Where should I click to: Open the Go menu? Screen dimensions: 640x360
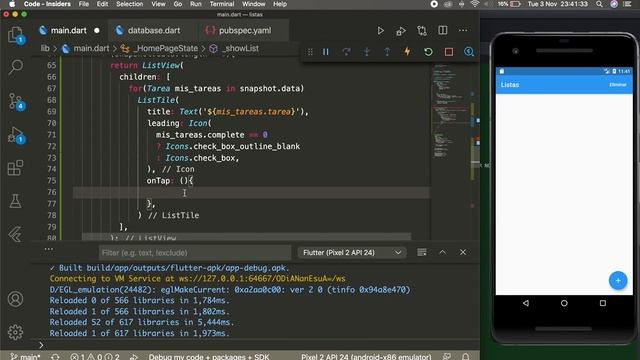tap(178, 4)
